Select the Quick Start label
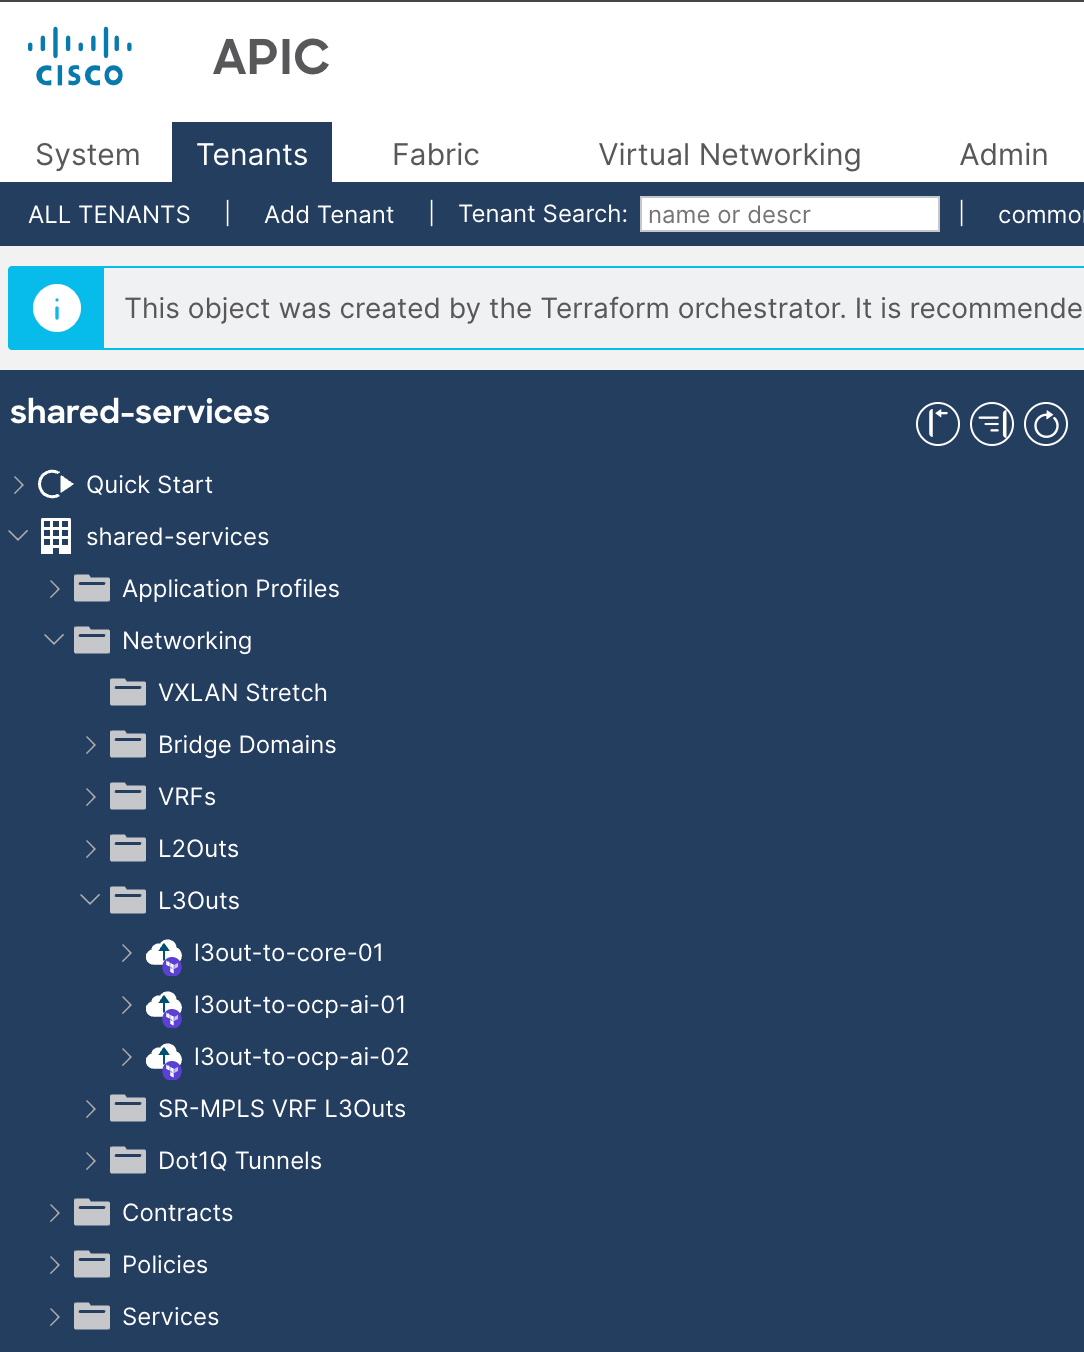Viewport: 1084px width, 1352px height. [150, 485]
